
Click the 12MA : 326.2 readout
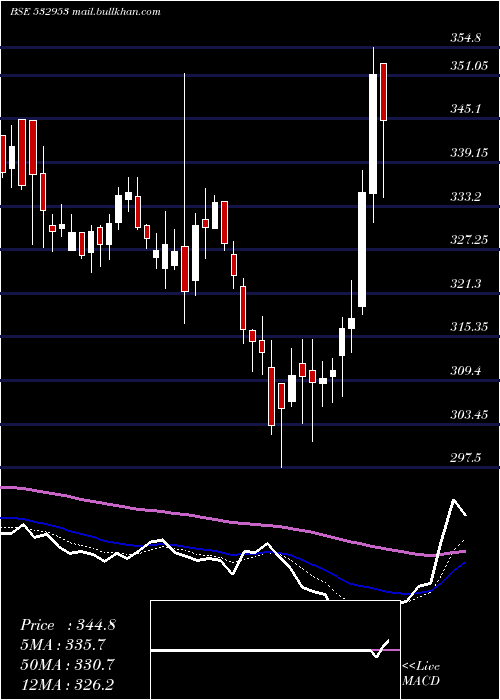pos(67,684)
